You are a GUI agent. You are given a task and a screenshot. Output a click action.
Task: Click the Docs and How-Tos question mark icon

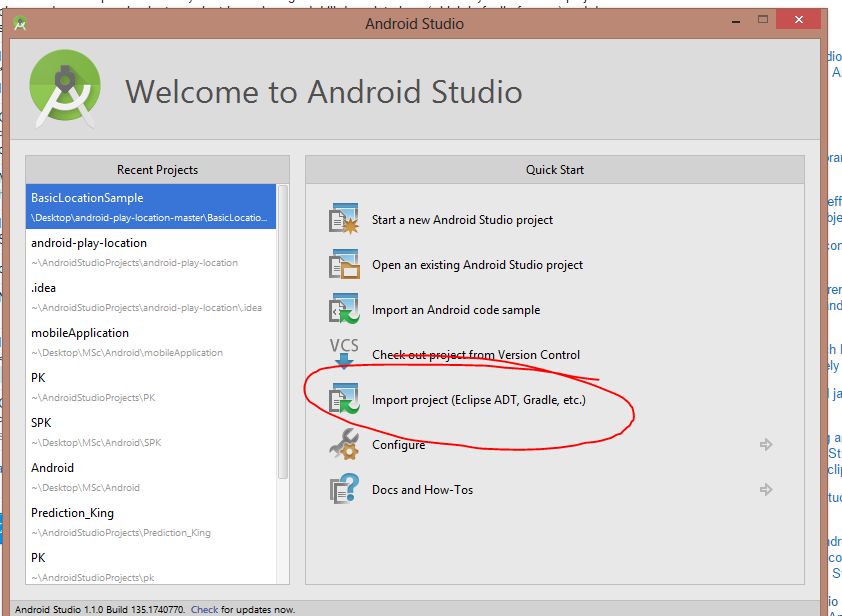pos(344,489)
